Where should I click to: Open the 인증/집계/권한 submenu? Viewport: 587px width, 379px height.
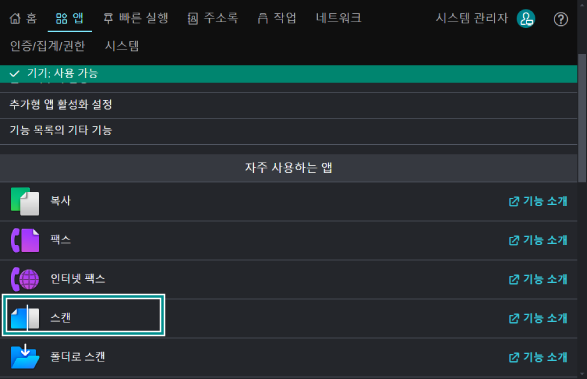pos(47,46)
